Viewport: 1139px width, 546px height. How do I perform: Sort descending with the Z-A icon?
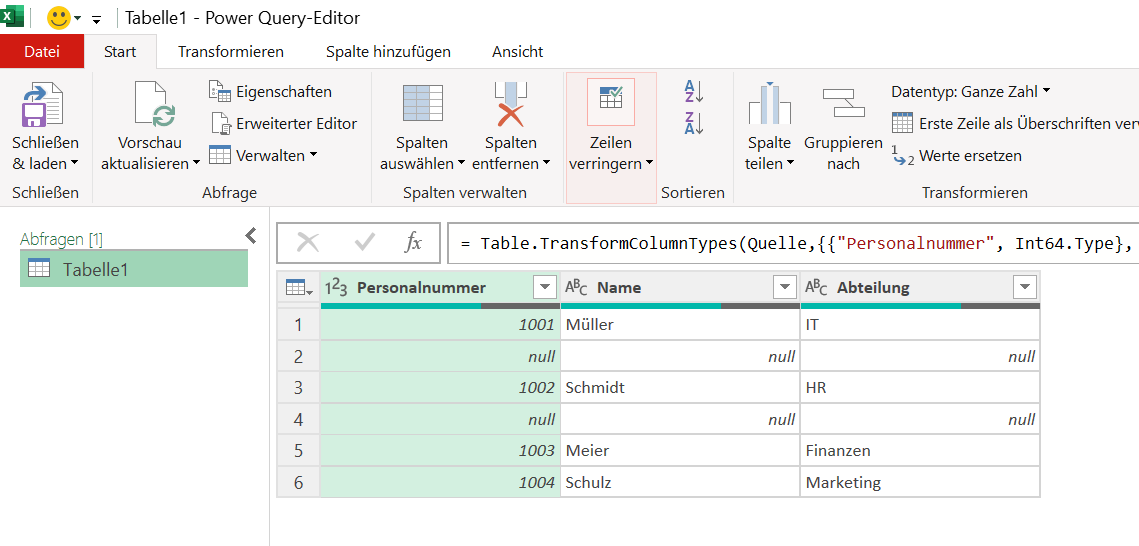[x=694, y=123]
